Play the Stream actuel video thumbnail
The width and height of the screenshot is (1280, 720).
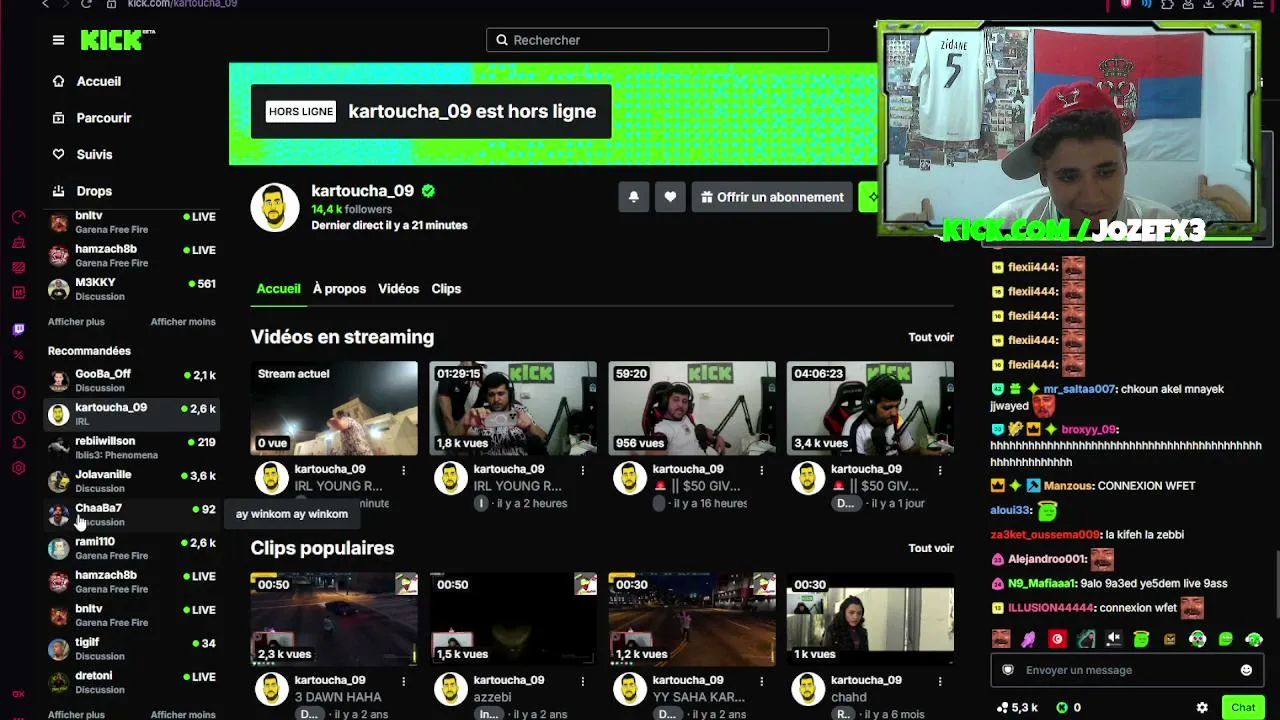point(334,409)
